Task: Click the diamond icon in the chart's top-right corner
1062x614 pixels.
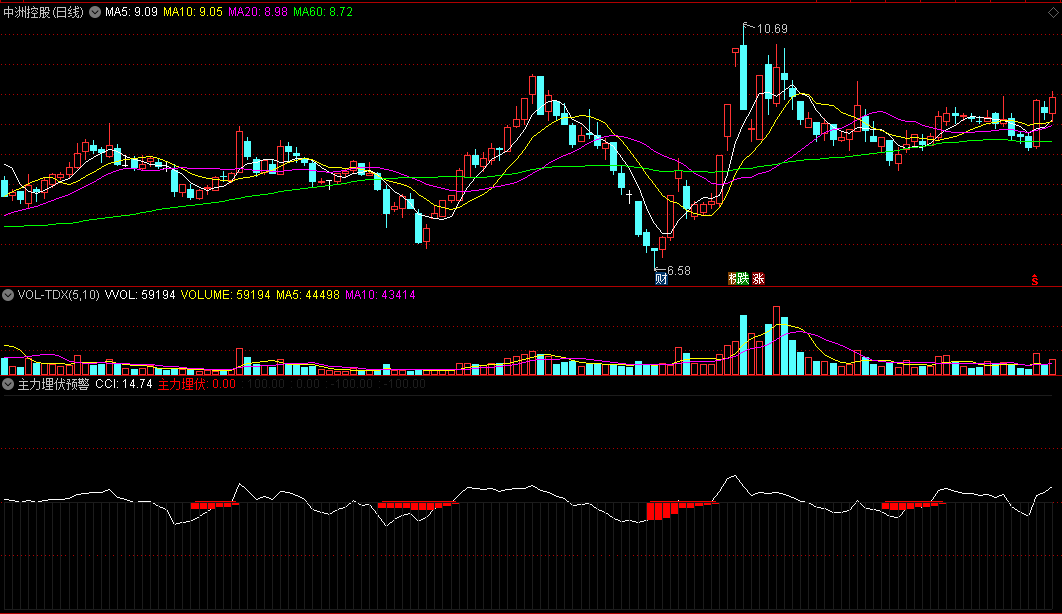Action: click(1053, 12)
